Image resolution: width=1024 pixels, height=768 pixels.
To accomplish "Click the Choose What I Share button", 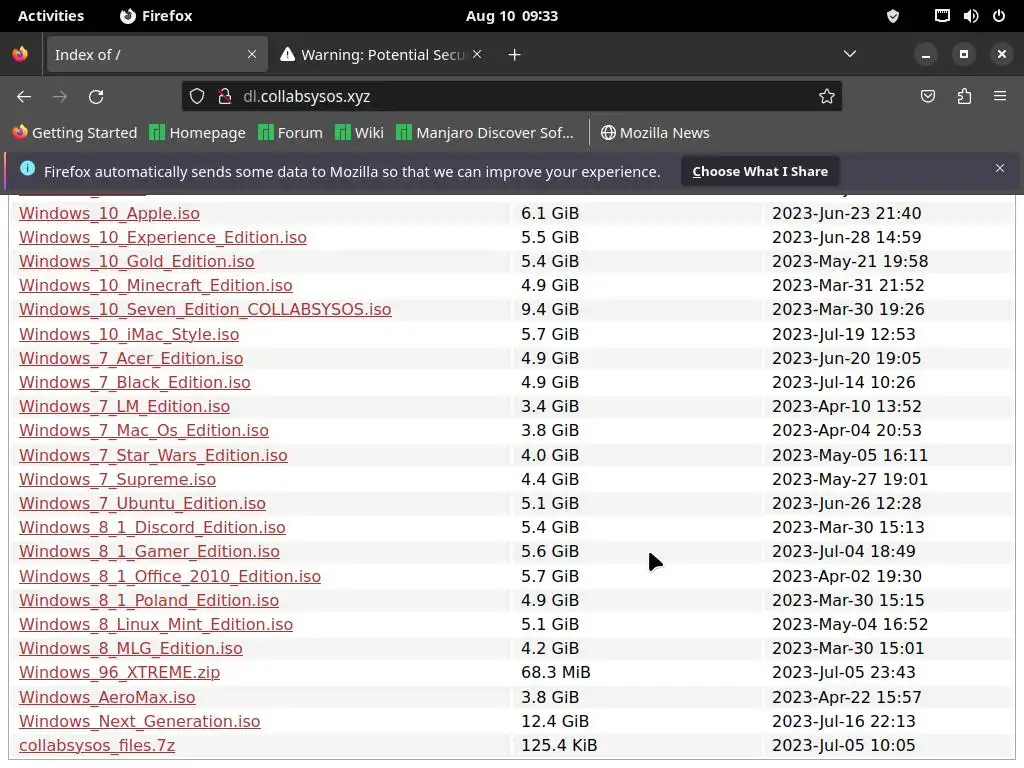I will 760,171.
